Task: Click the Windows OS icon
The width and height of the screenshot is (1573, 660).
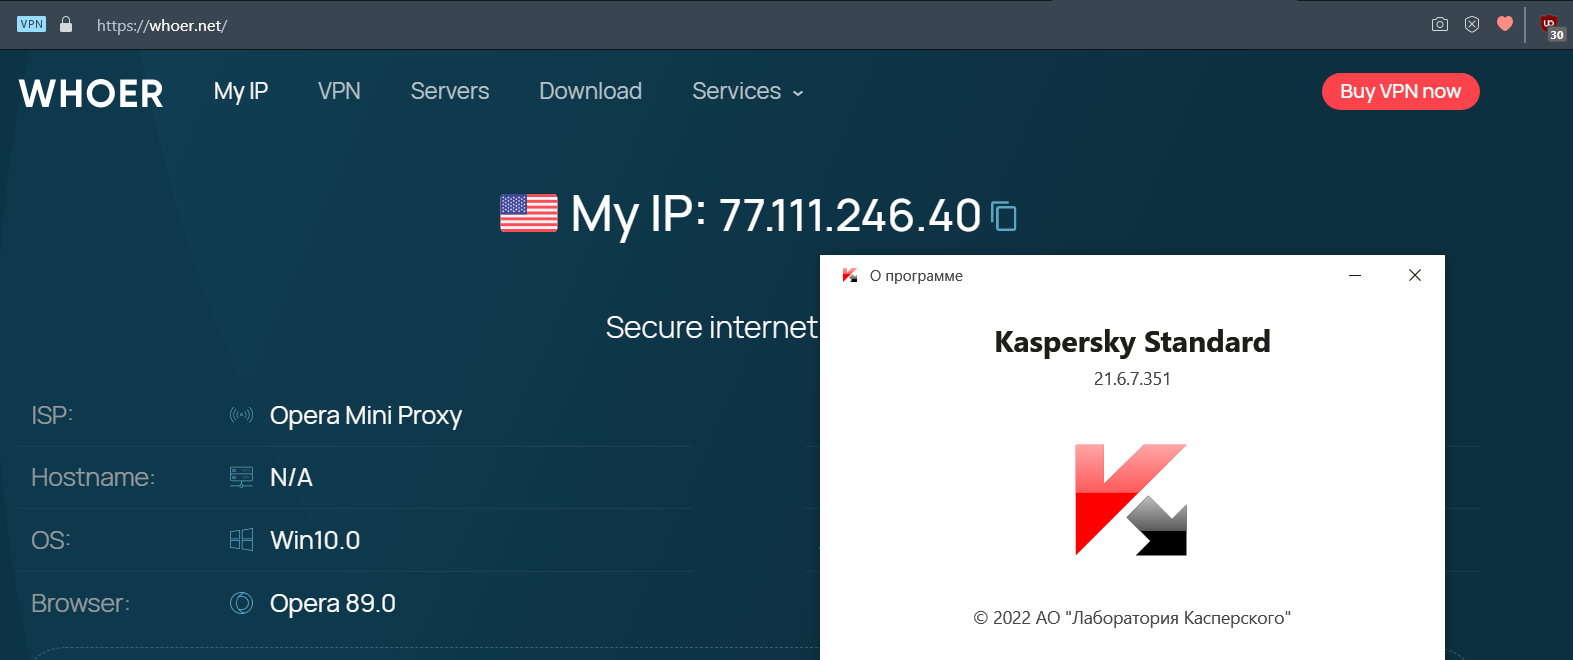Action: (x=241, y=540)
